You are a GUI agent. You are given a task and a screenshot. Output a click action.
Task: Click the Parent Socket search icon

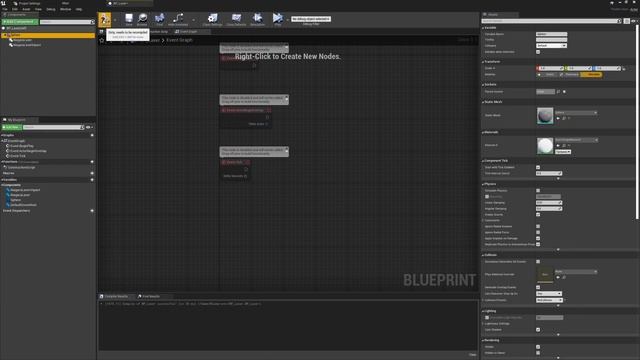click(x=558, y=91)
